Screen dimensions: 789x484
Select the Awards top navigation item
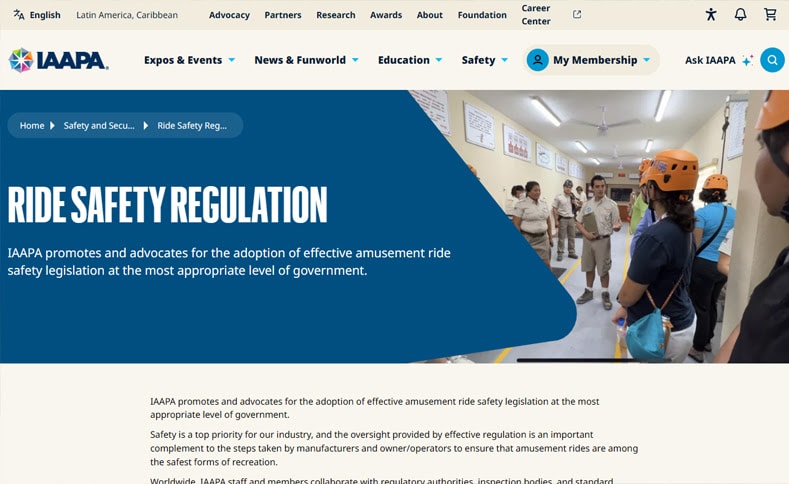click(386, 15)
